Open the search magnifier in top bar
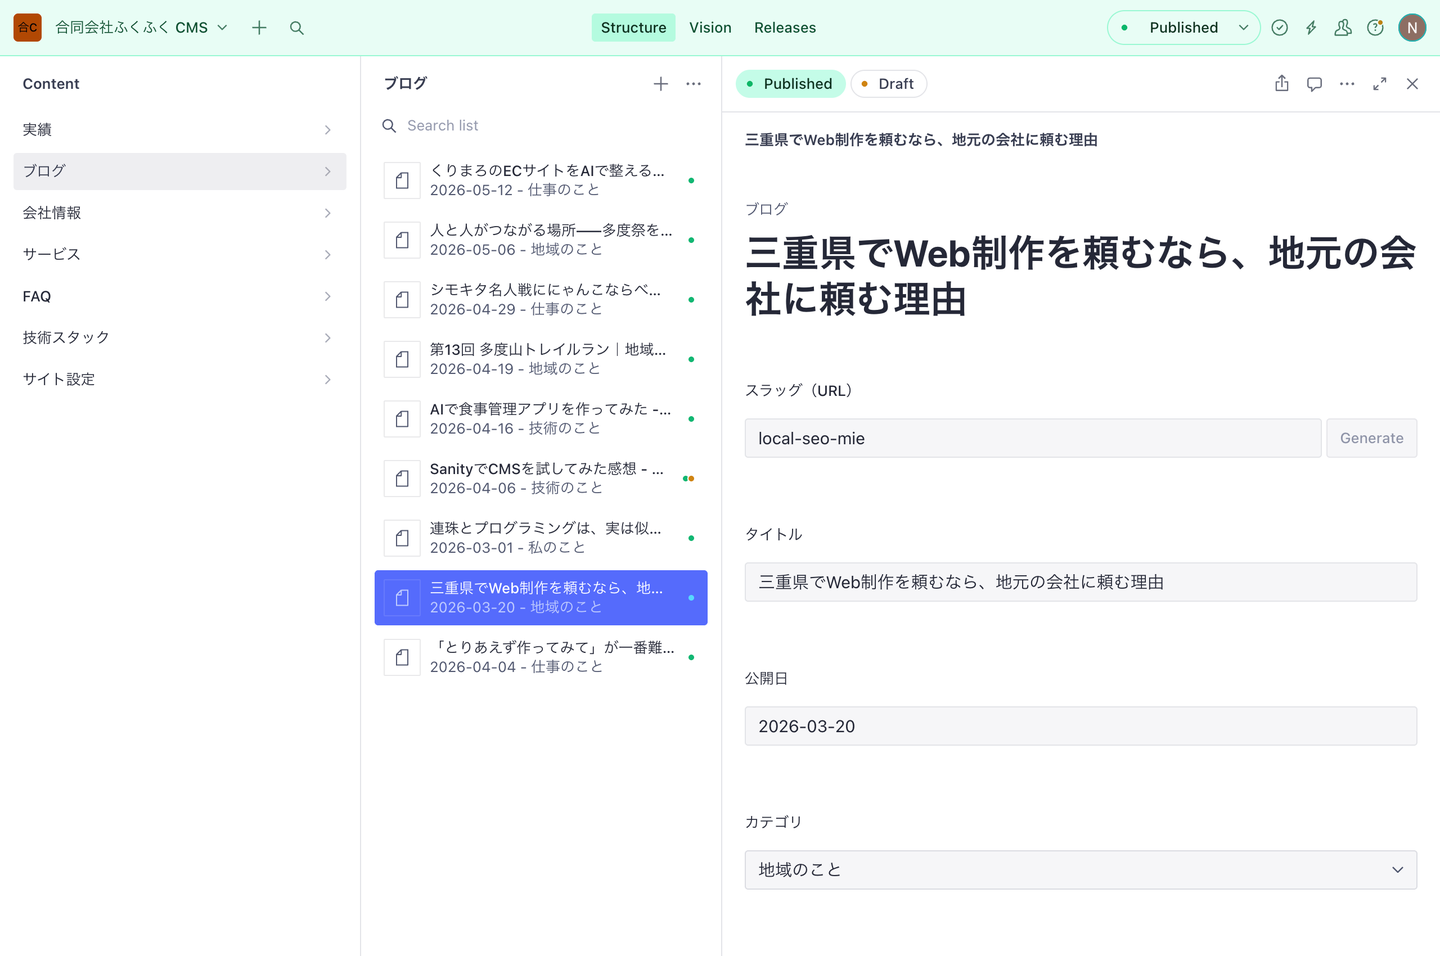Image resolution: width=1440 pixels, height=956 pixels. point(297,28)
